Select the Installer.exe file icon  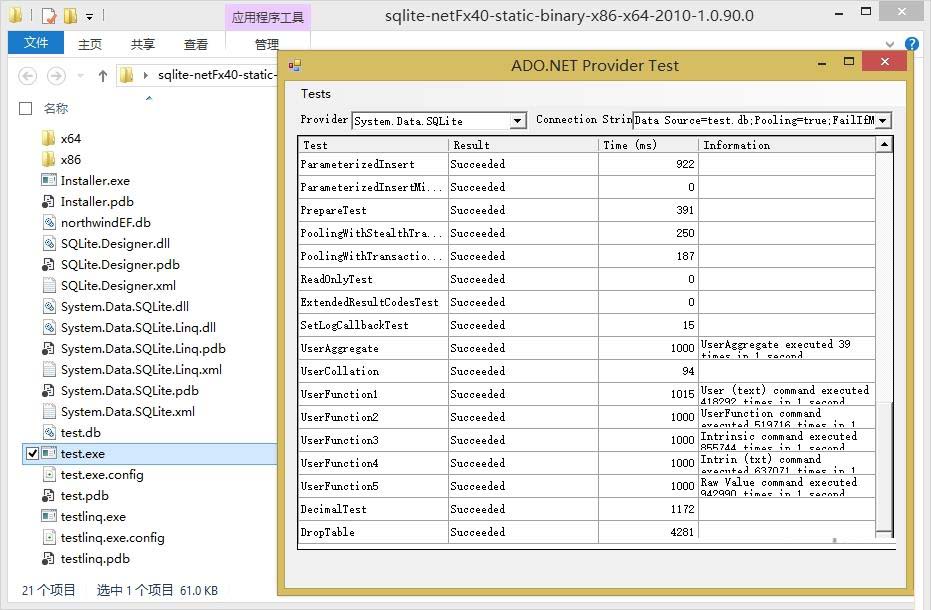click(x=49, y=180)
